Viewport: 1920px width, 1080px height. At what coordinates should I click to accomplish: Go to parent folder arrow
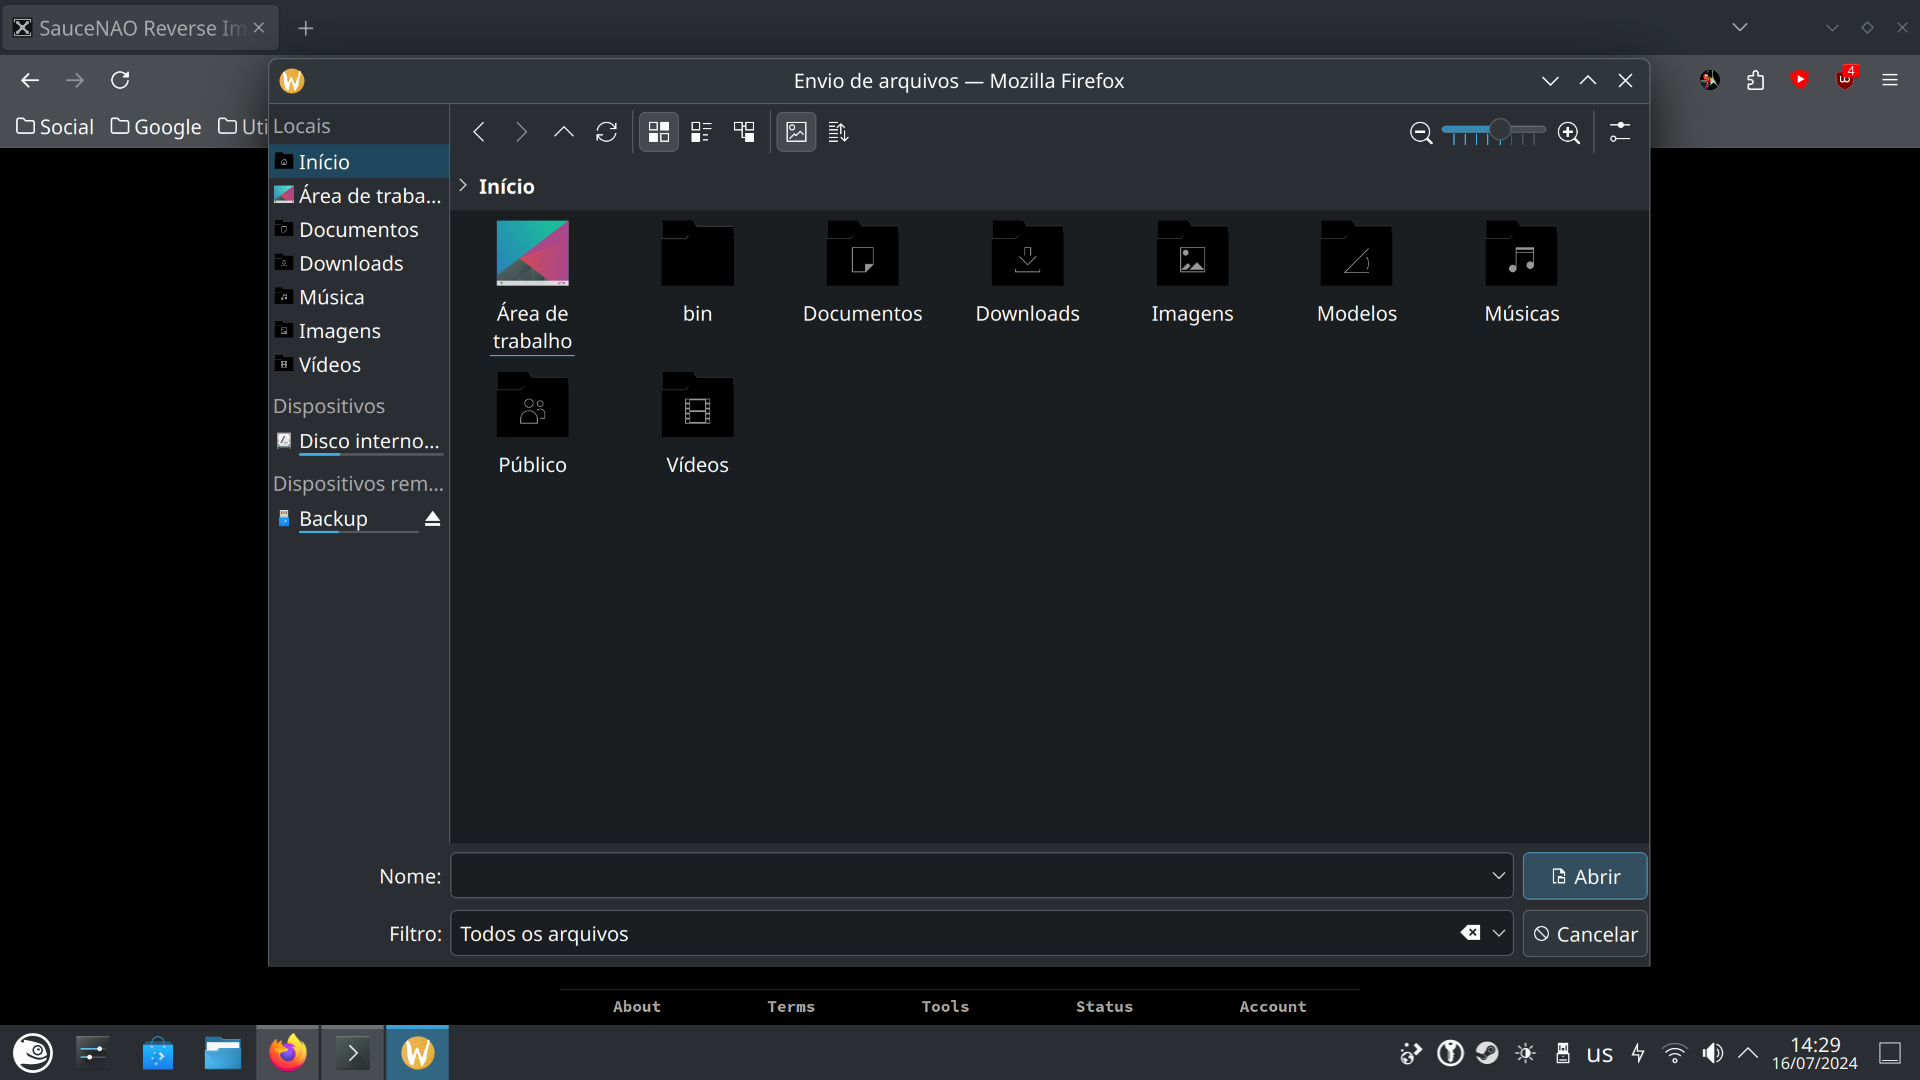point(564,132)
